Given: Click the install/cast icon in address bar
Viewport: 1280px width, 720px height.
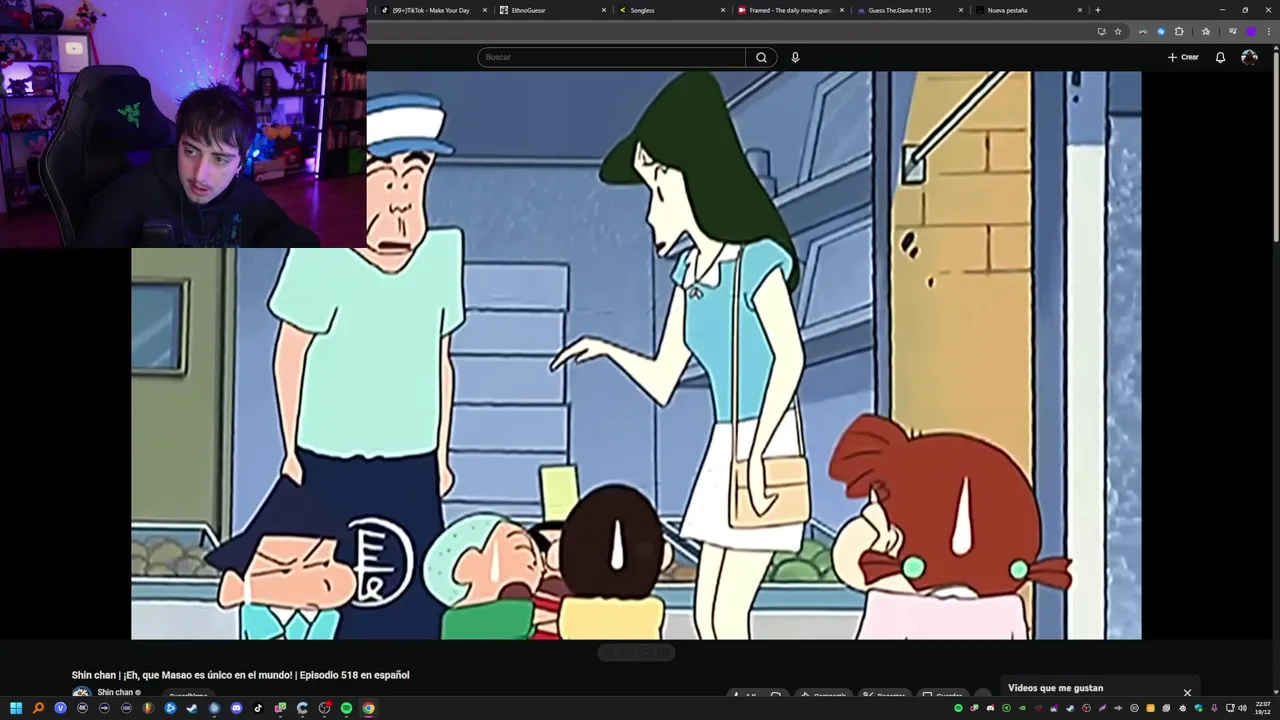Looking at the screenshot, I should pyautogui.click(x=1102, y=31).
